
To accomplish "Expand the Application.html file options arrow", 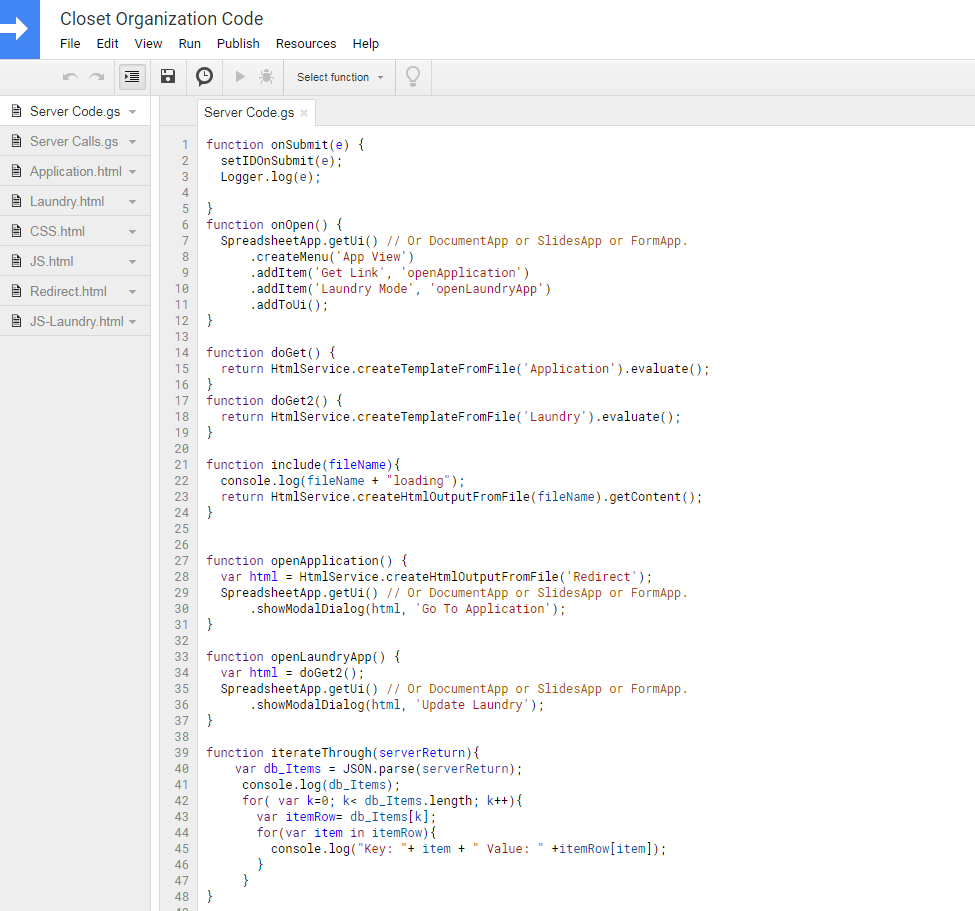I will (132, 172).
